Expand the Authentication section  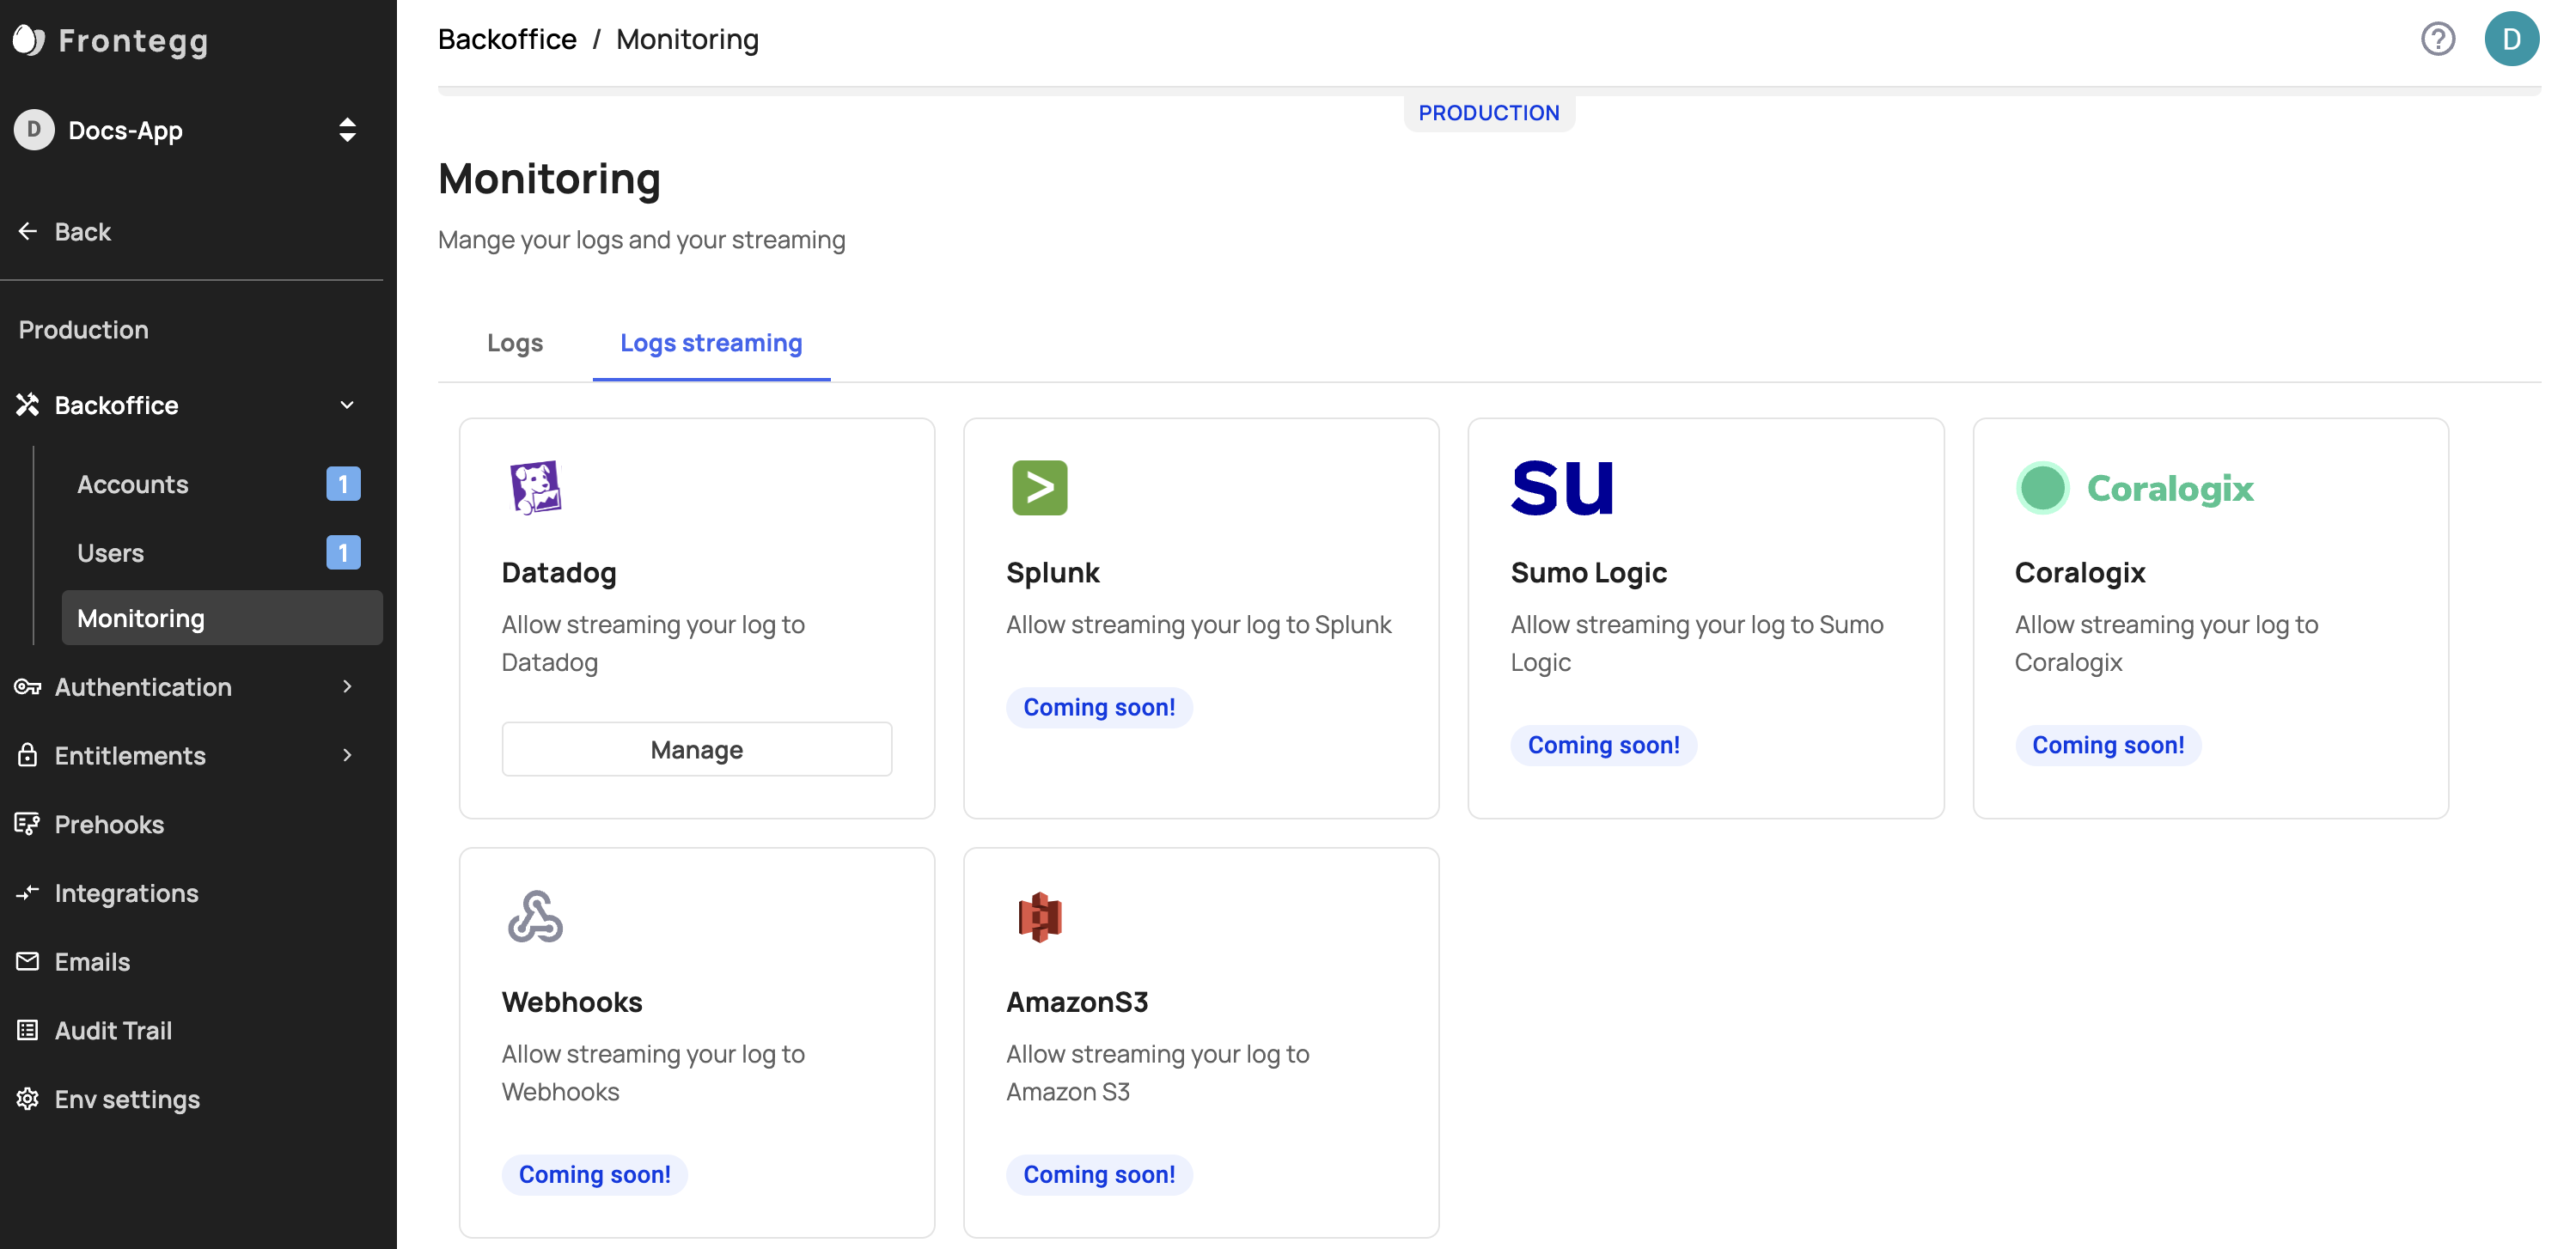pos(347,686)
